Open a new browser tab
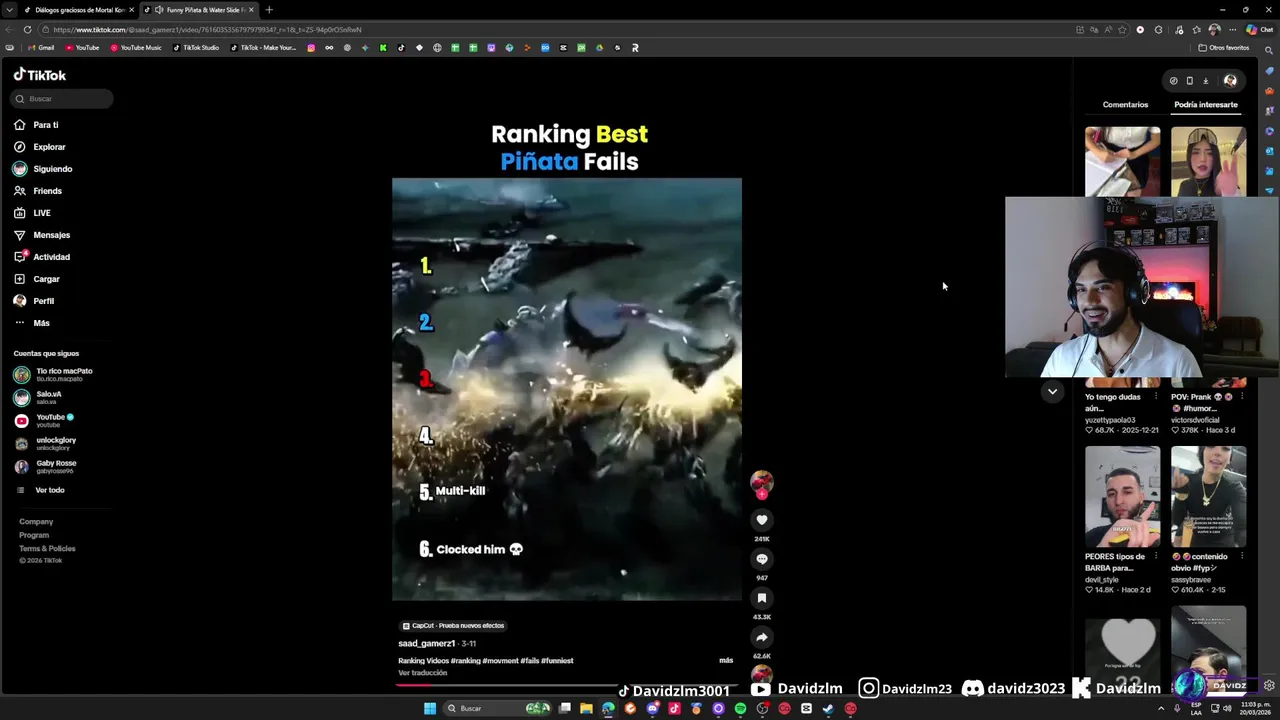1280x720 pixels. click(269, 10)
